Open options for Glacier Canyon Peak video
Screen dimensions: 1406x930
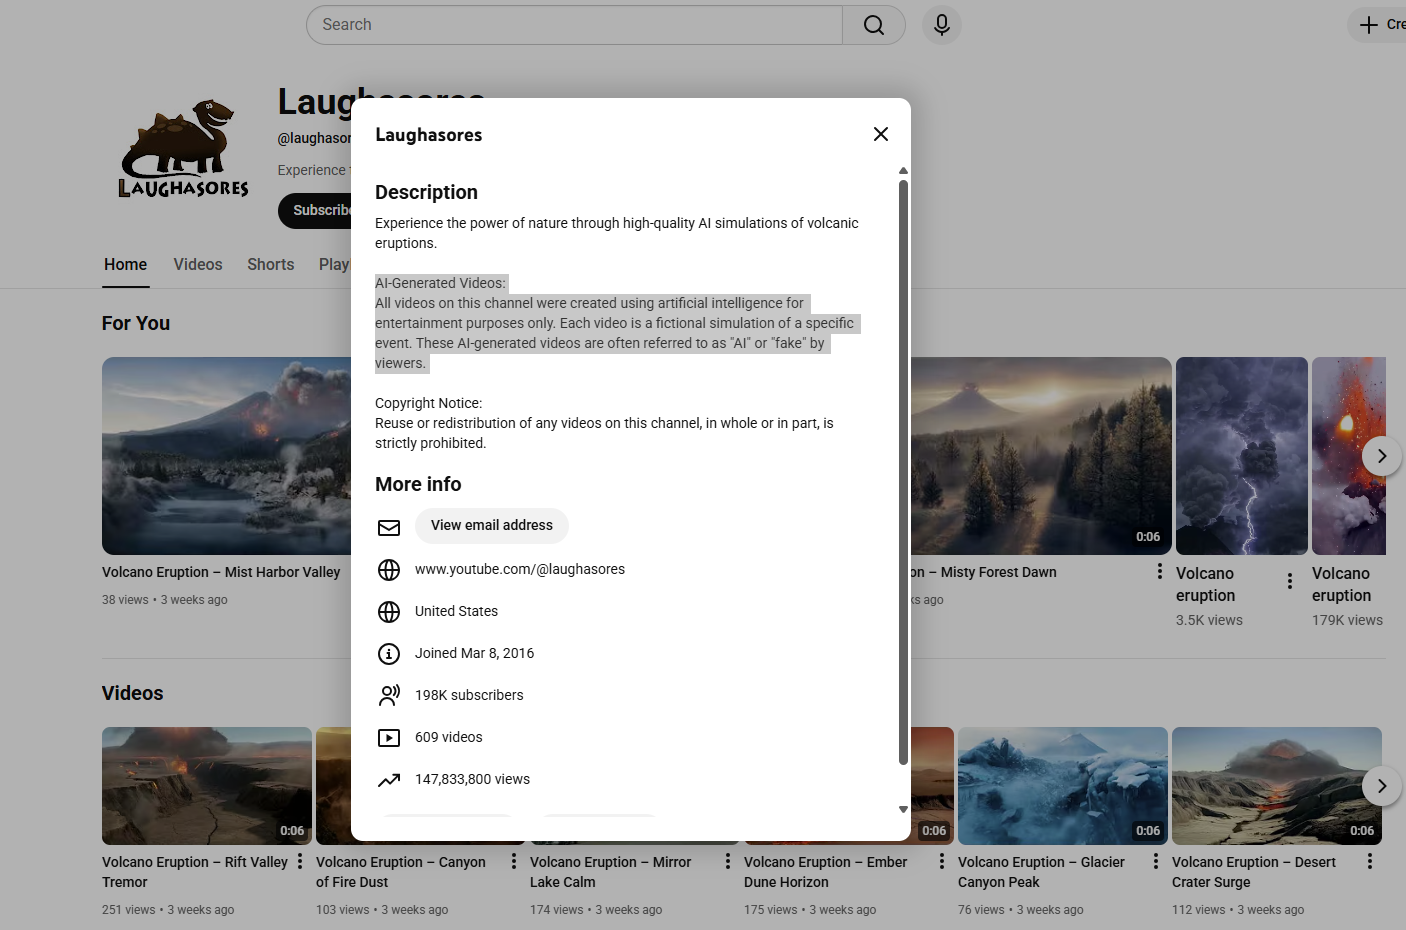[1156, 862]
